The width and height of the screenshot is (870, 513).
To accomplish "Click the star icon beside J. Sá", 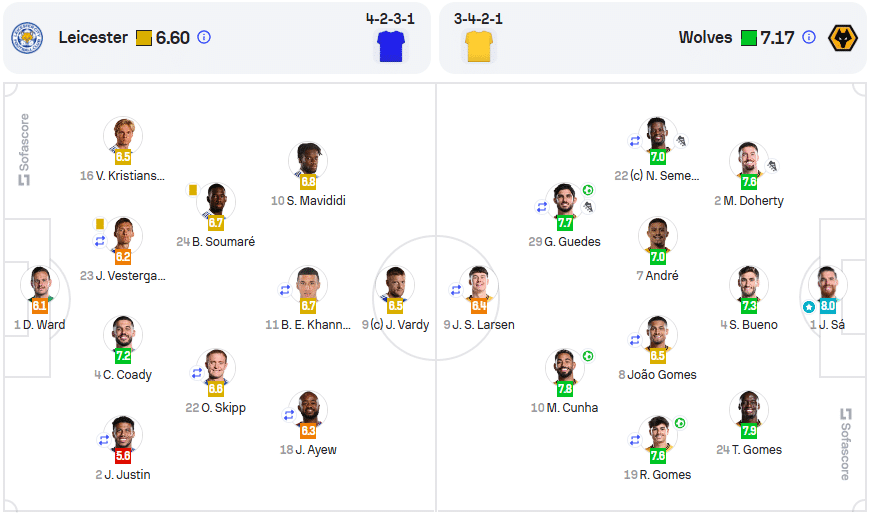I will (808, 306).
